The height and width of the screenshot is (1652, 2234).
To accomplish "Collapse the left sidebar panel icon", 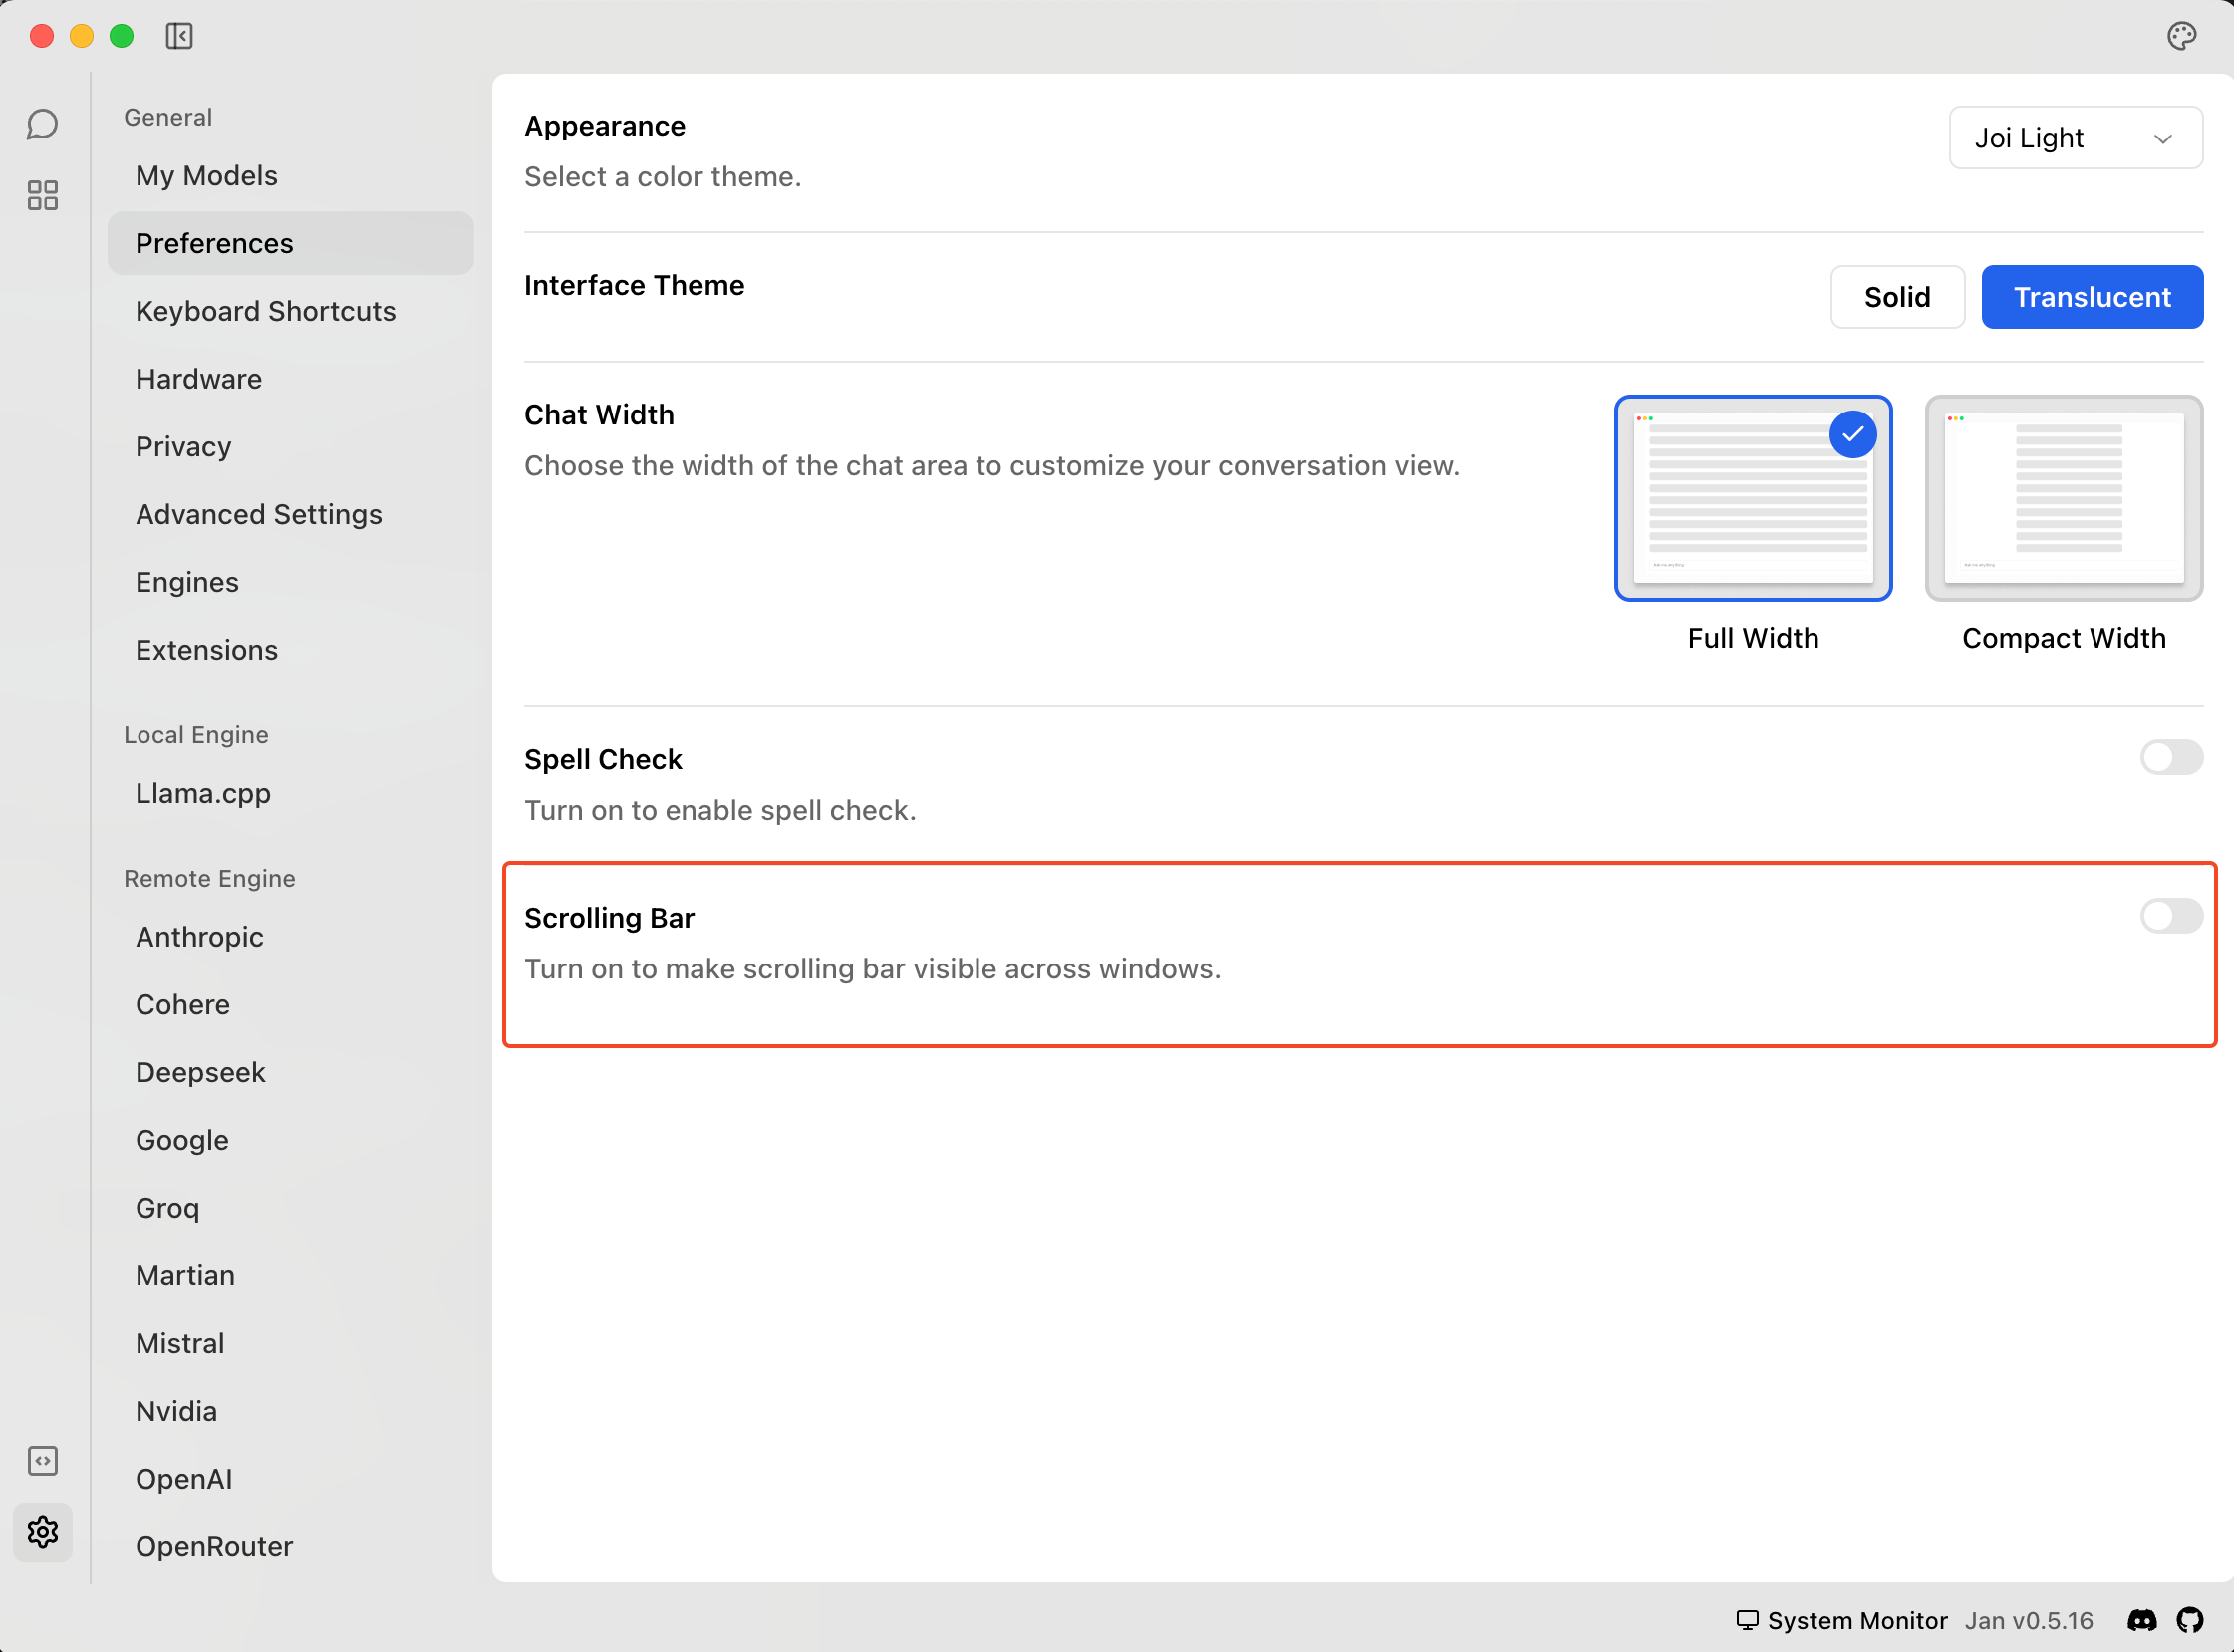I will (179, 36).
